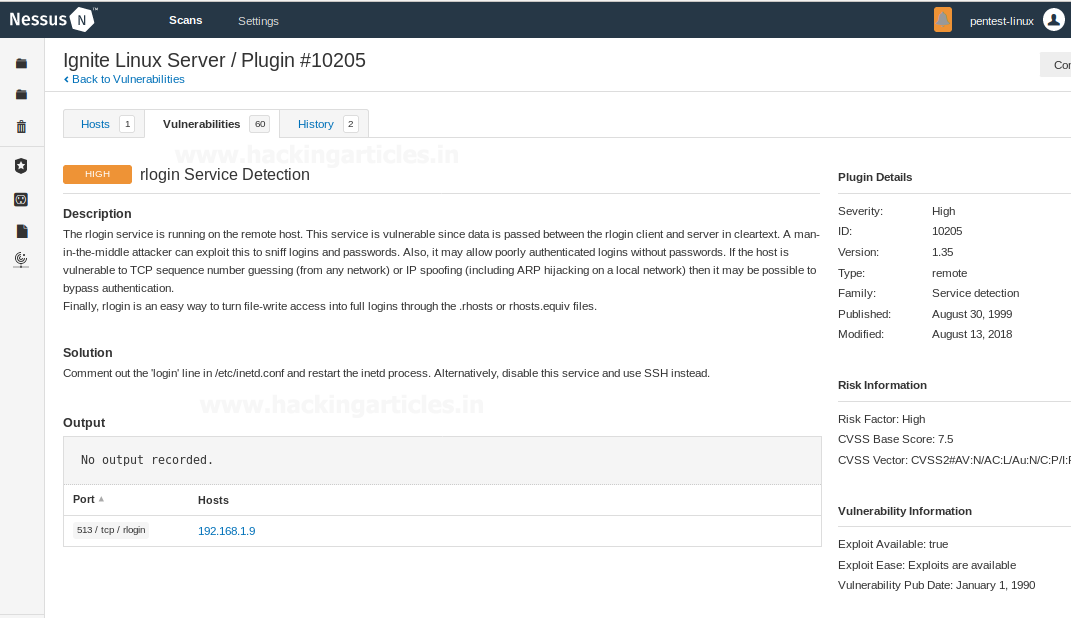
Task: Click the document icon in the sidebar
Action: point(21,231)
